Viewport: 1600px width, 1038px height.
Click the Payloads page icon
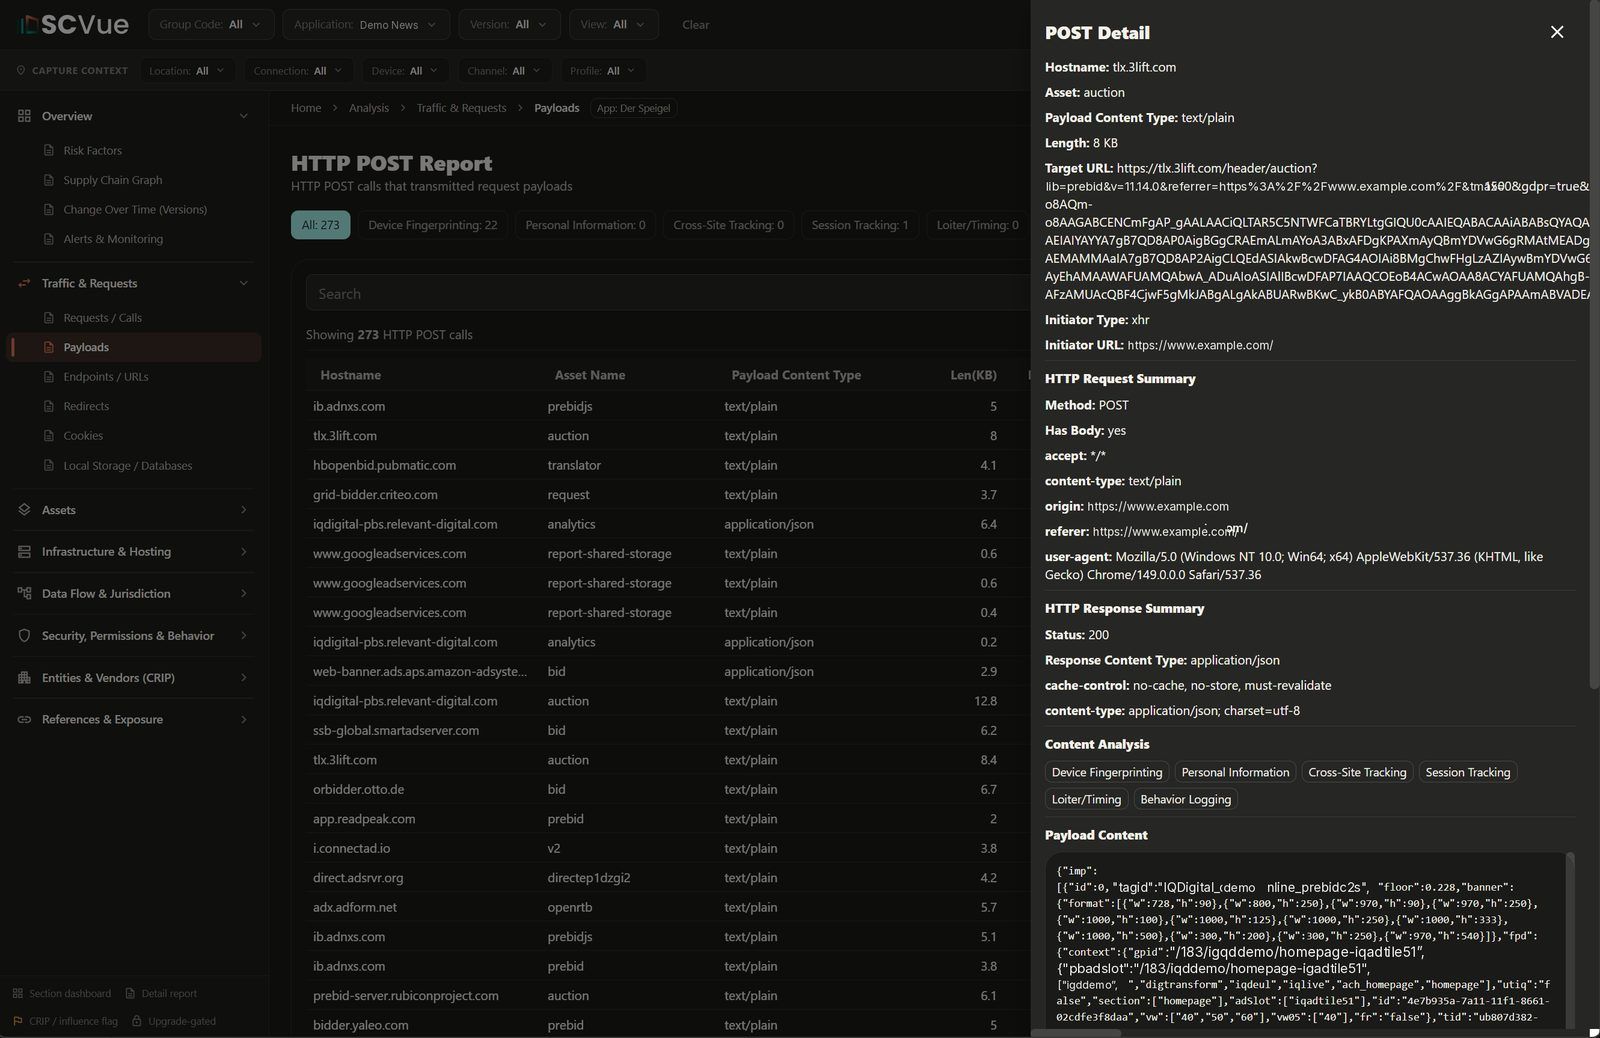(x=49, y=347)
